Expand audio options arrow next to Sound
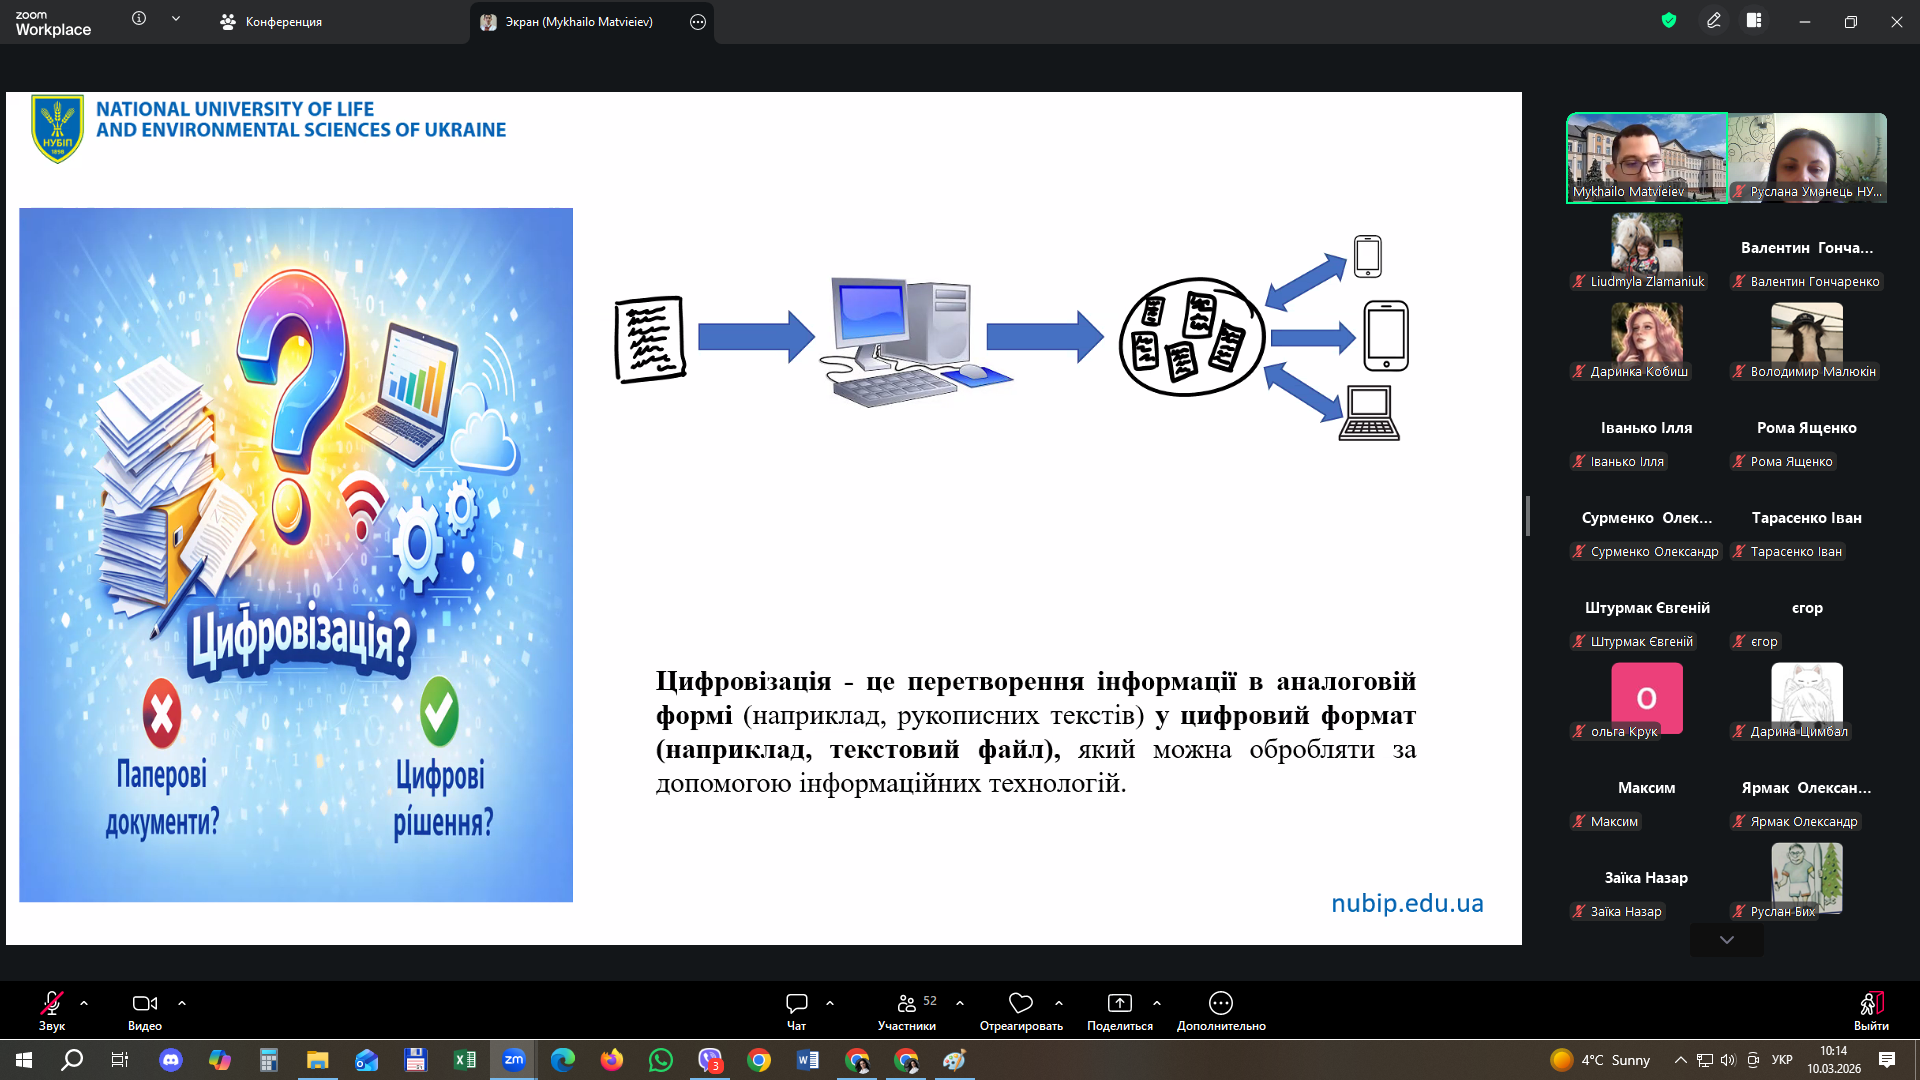Image resolution: width=1920 pixels, height=1080 pixels. (x=84, y=1003)
